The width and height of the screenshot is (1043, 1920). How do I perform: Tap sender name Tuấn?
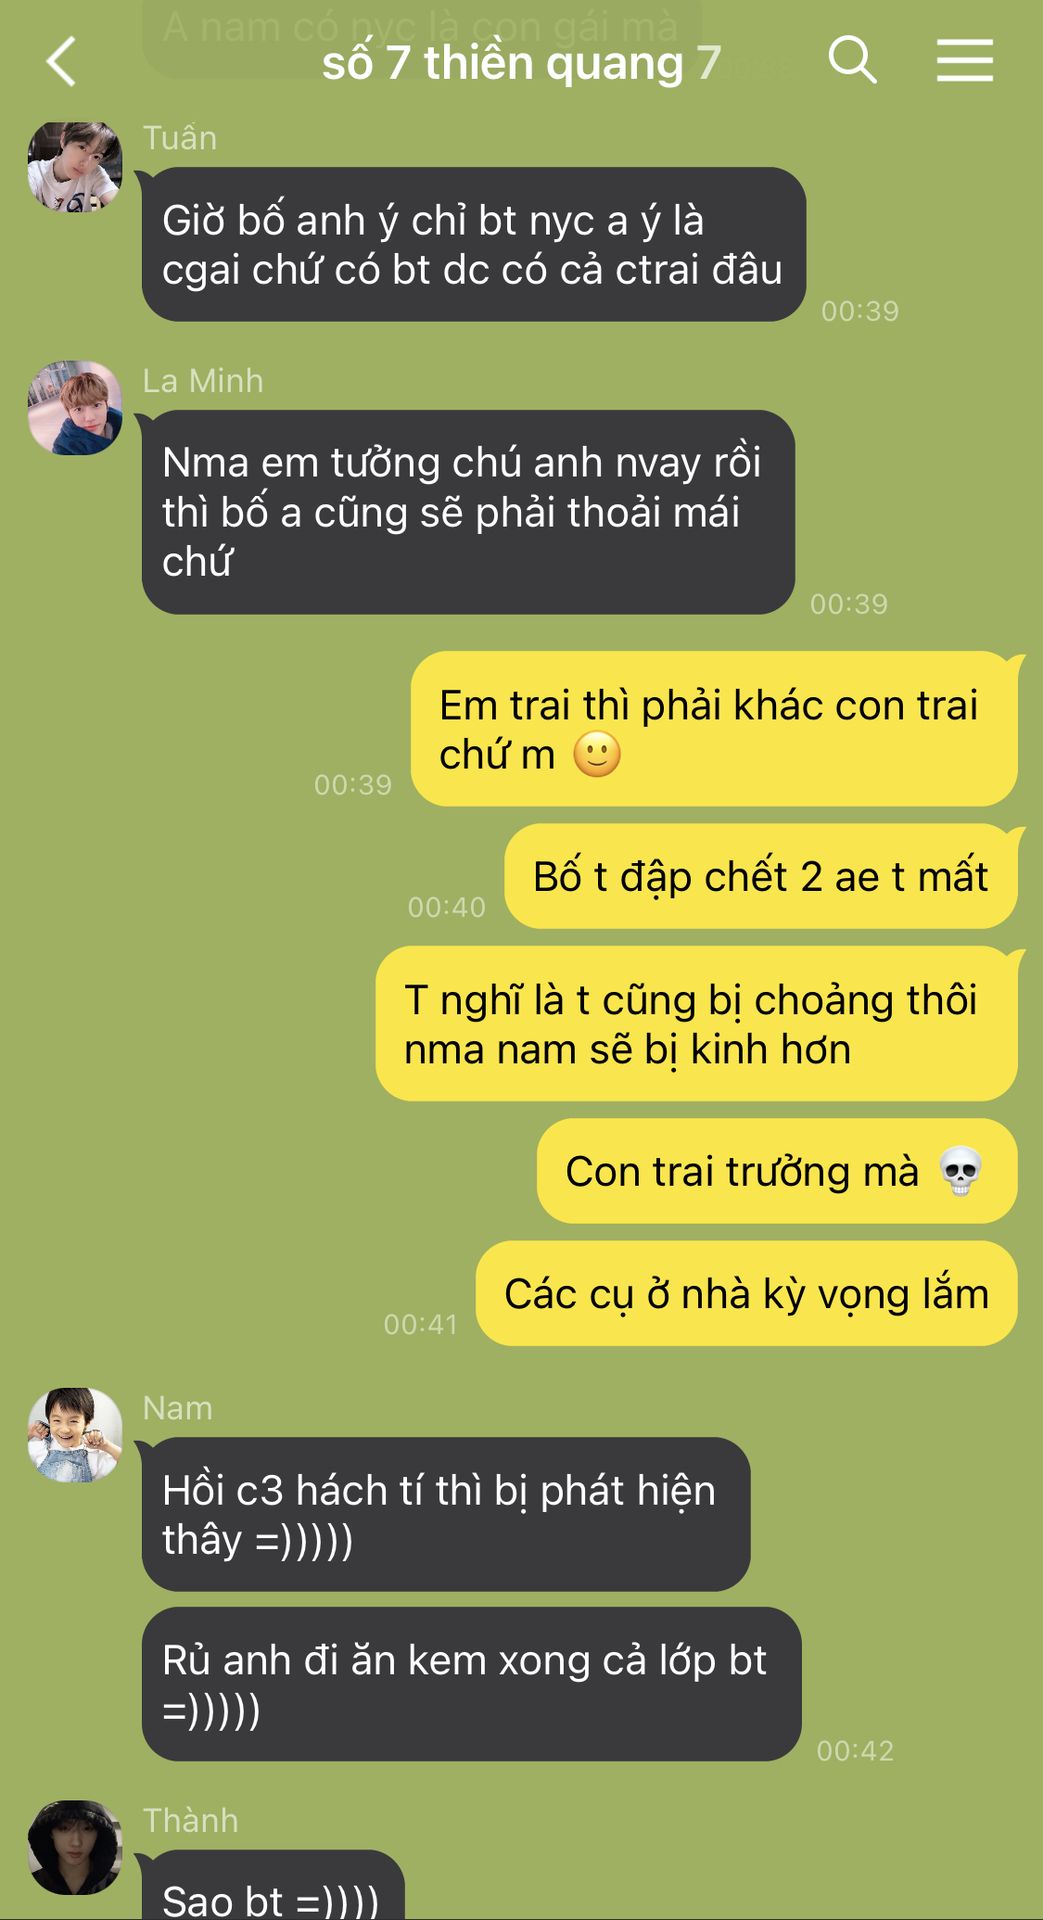180,138
